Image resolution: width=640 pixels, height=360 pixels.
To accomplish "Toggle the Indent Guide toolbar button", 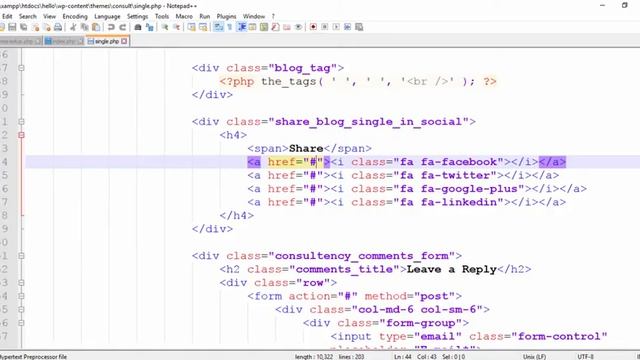I will [x=241, y=27].
